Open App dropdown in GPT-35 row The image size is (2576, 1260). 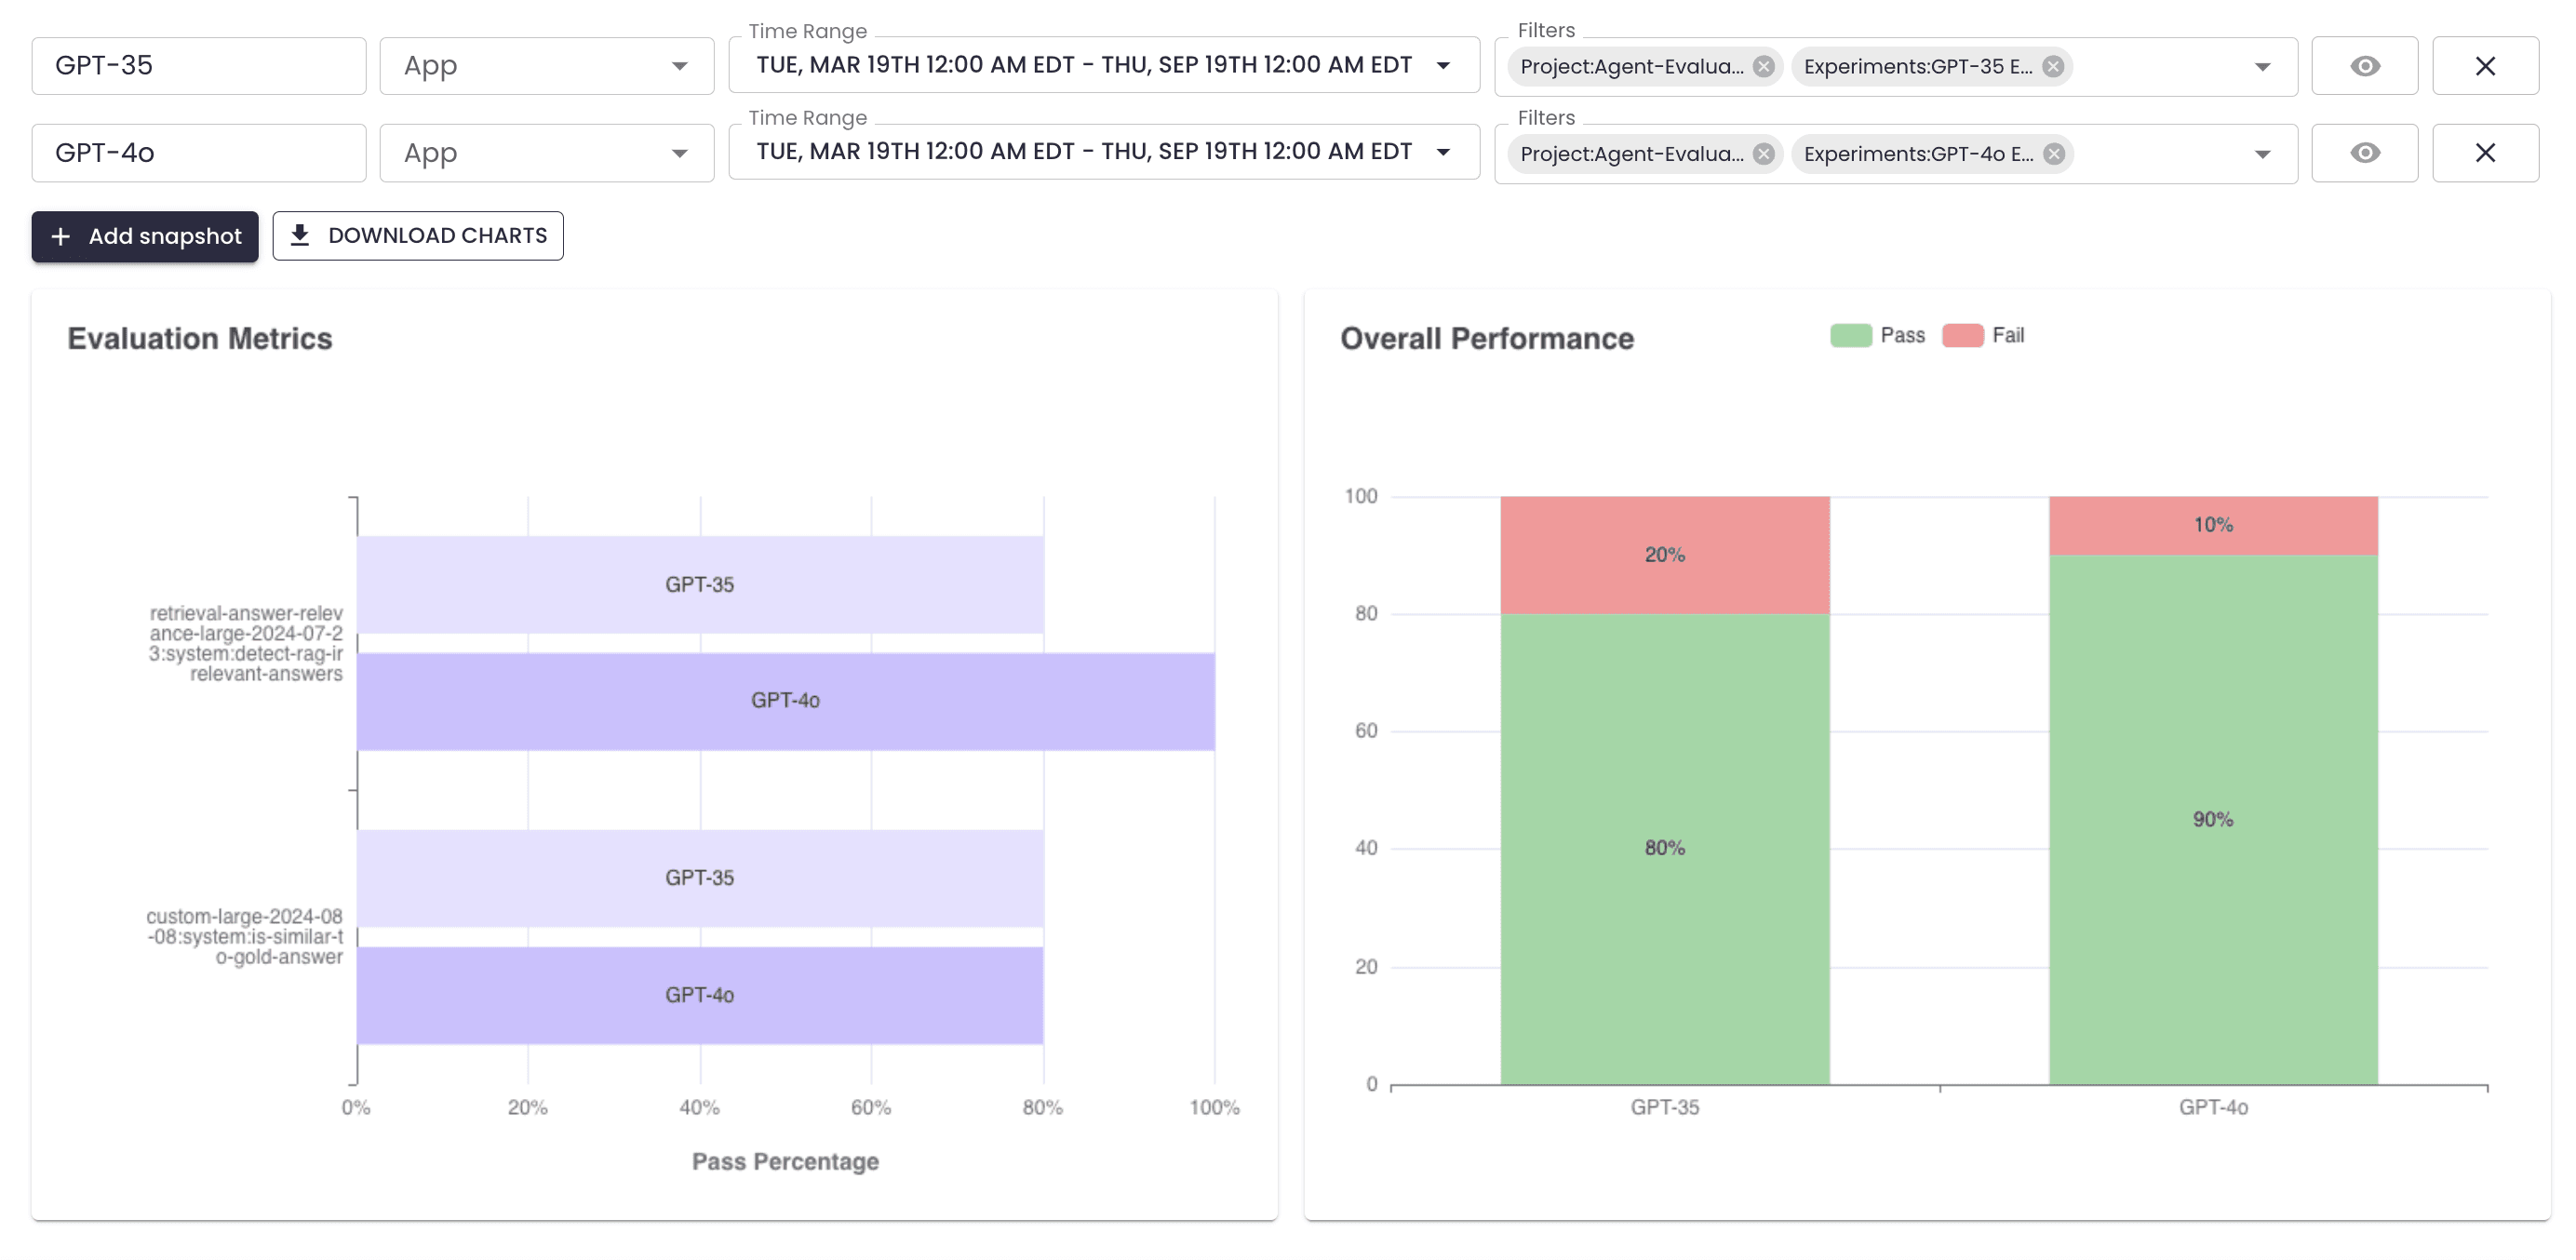(x=547, y=66)
